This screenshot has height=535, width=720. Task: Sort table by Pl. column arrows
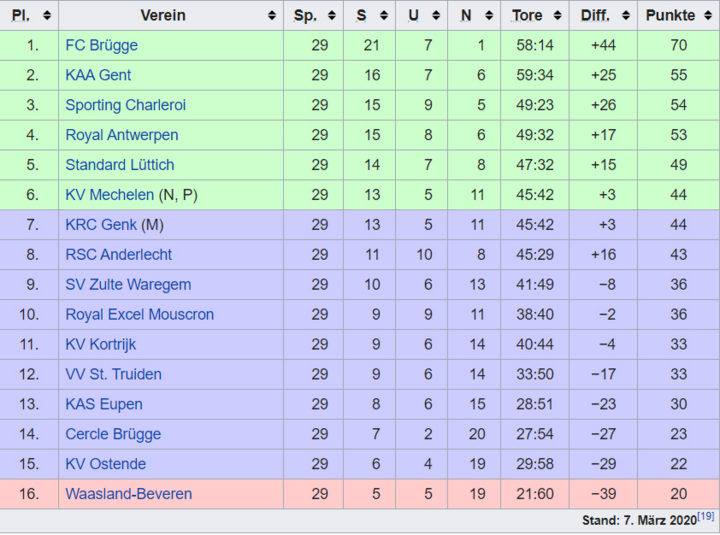click(47, 16)
